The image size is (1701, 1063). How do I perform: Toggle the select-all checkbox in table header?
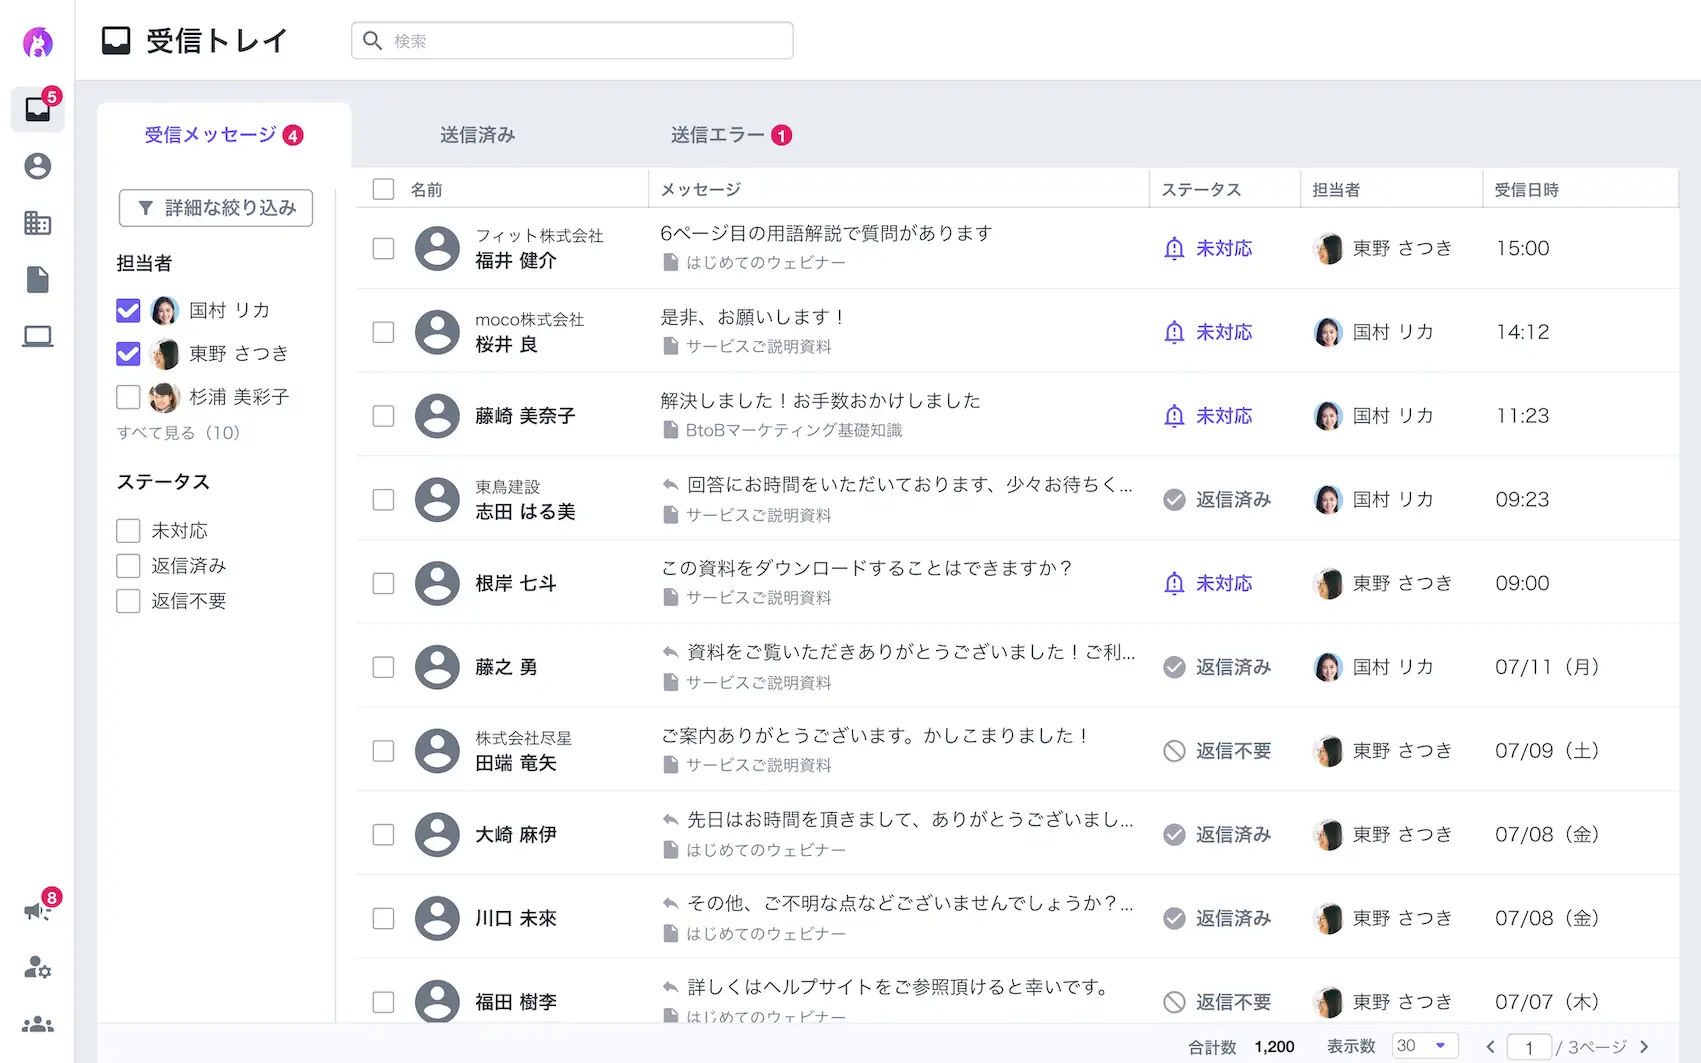[x=383, y=189]
